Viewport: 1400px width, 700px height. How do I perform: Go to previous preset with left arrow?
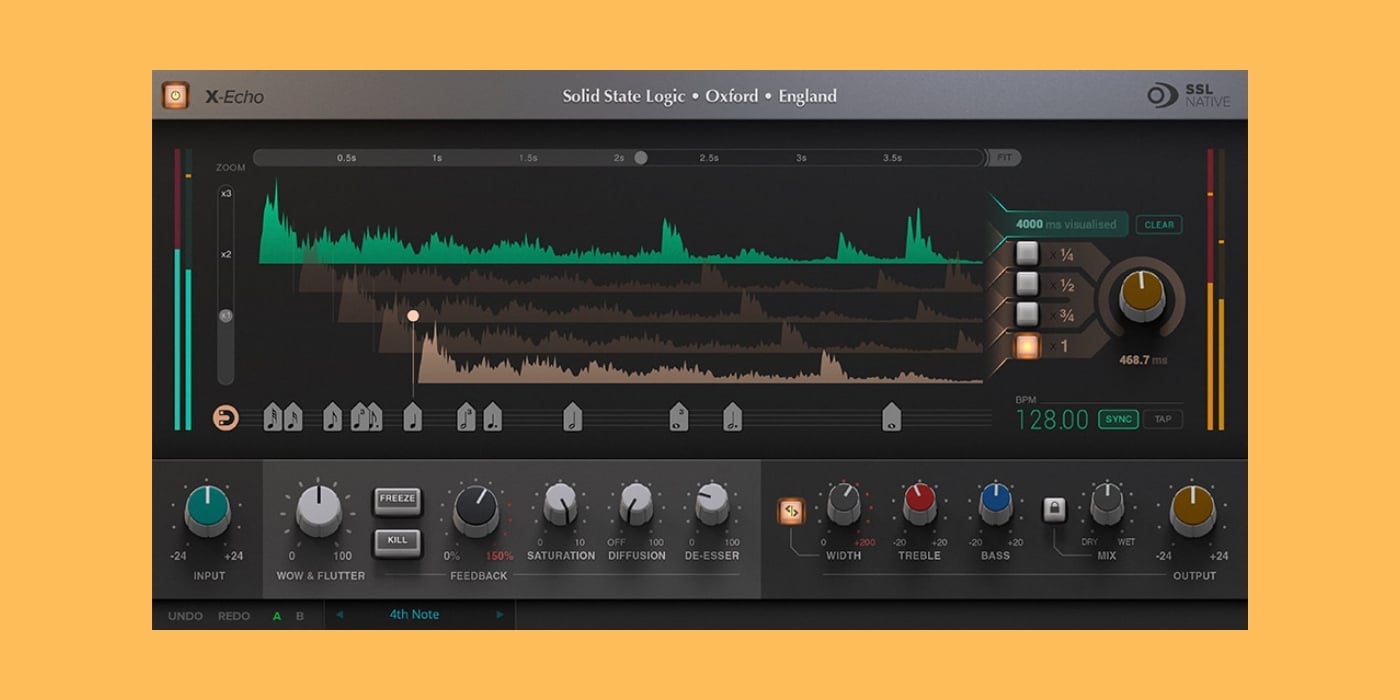pos(339,615)
